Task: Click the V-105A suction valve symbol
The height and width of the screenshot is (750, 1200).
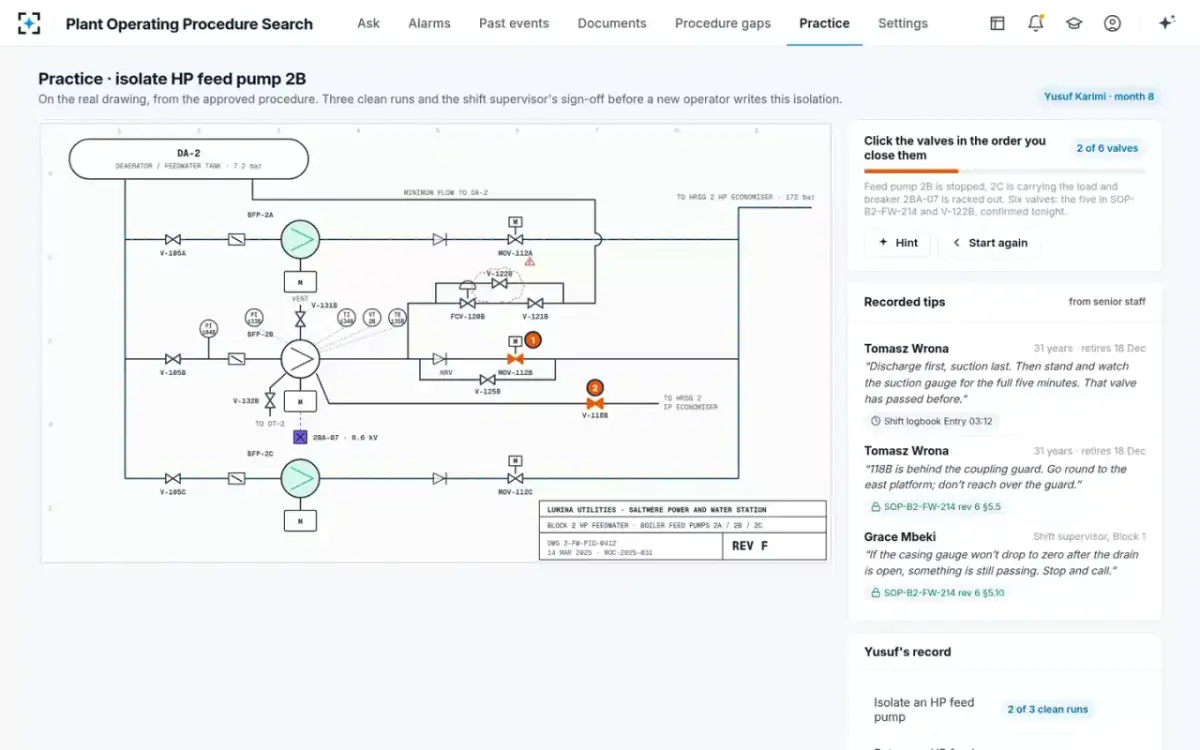Action: [173, 239]
